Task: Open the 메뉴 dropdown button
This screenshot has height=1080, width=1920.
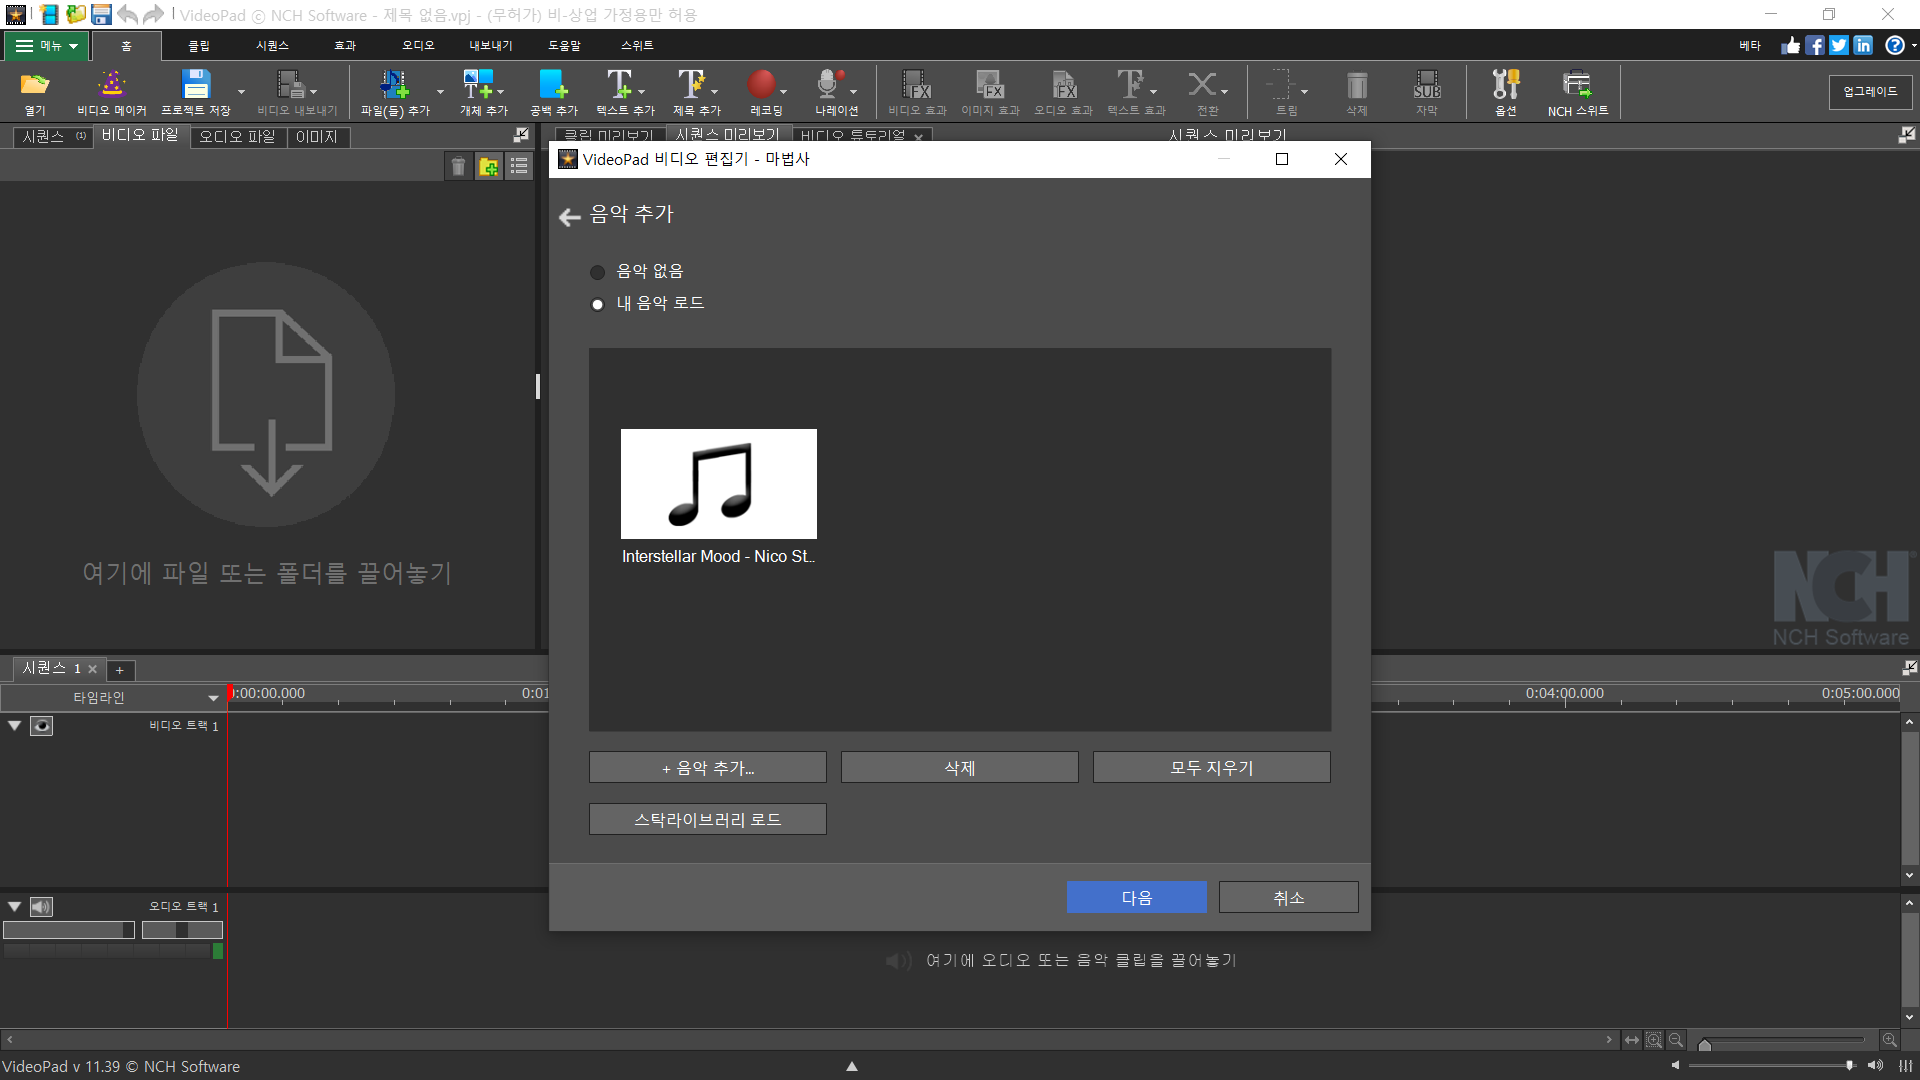Action: pyautogui.click(x=46, y=46)
